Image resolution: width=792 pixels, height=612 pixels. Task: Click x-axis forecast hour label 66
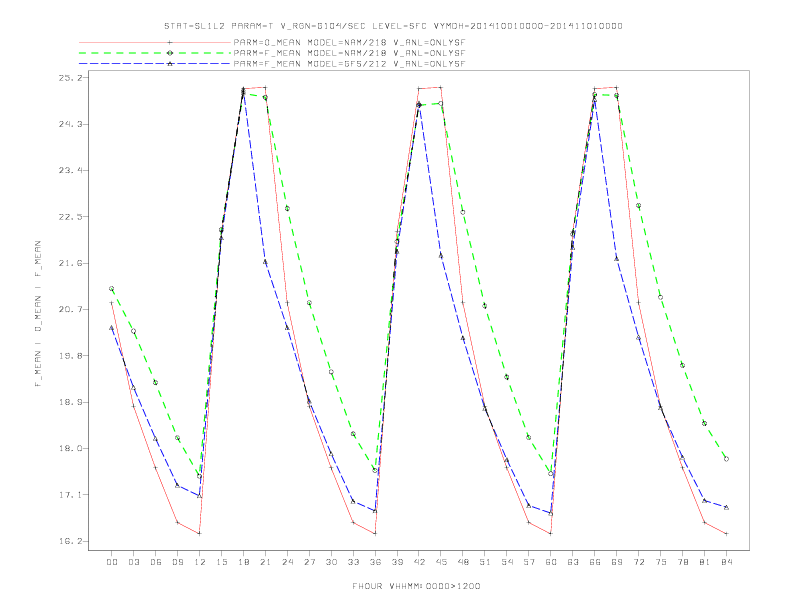595,562
